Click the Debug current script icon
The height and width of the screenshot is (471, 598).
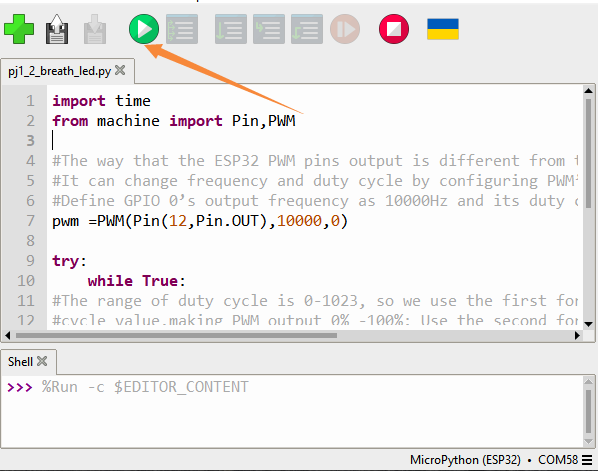tap(182, 29)
